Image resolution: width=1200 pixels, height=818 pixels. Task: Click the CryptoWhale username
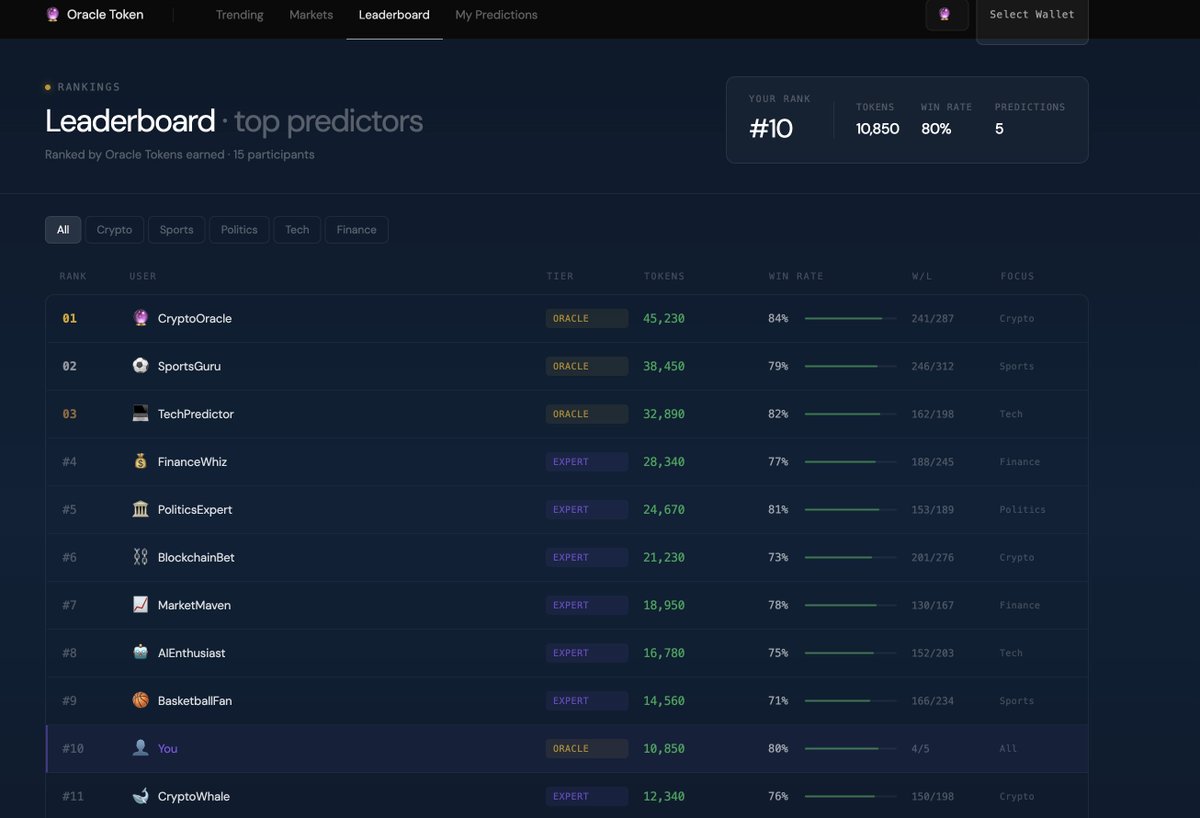click(194, 796)
